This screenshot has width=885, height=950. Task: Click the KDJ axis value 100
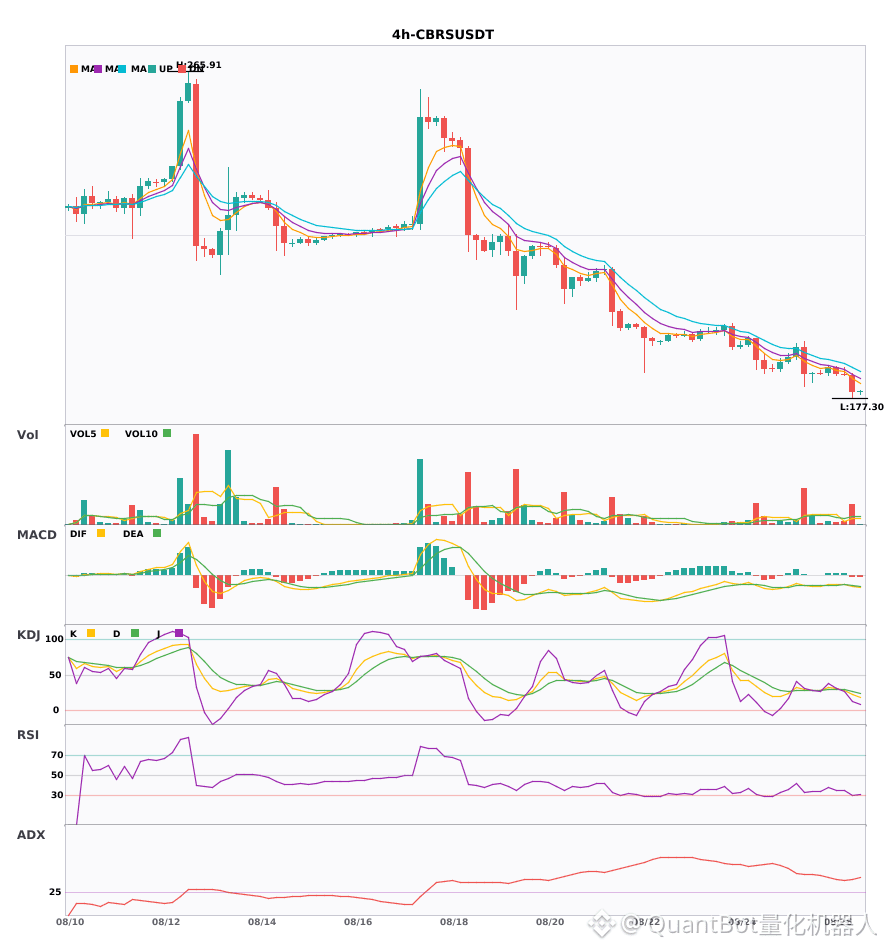tap(54, 639)
